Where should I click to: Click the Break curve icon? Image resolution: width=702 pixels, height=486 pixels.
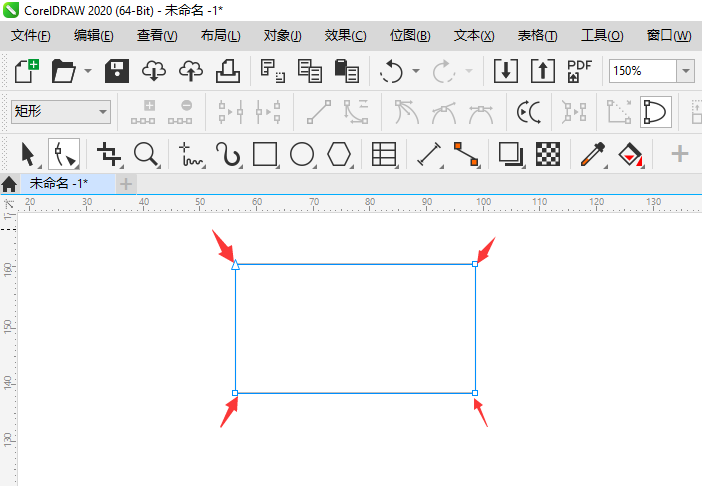coord(268,112)
